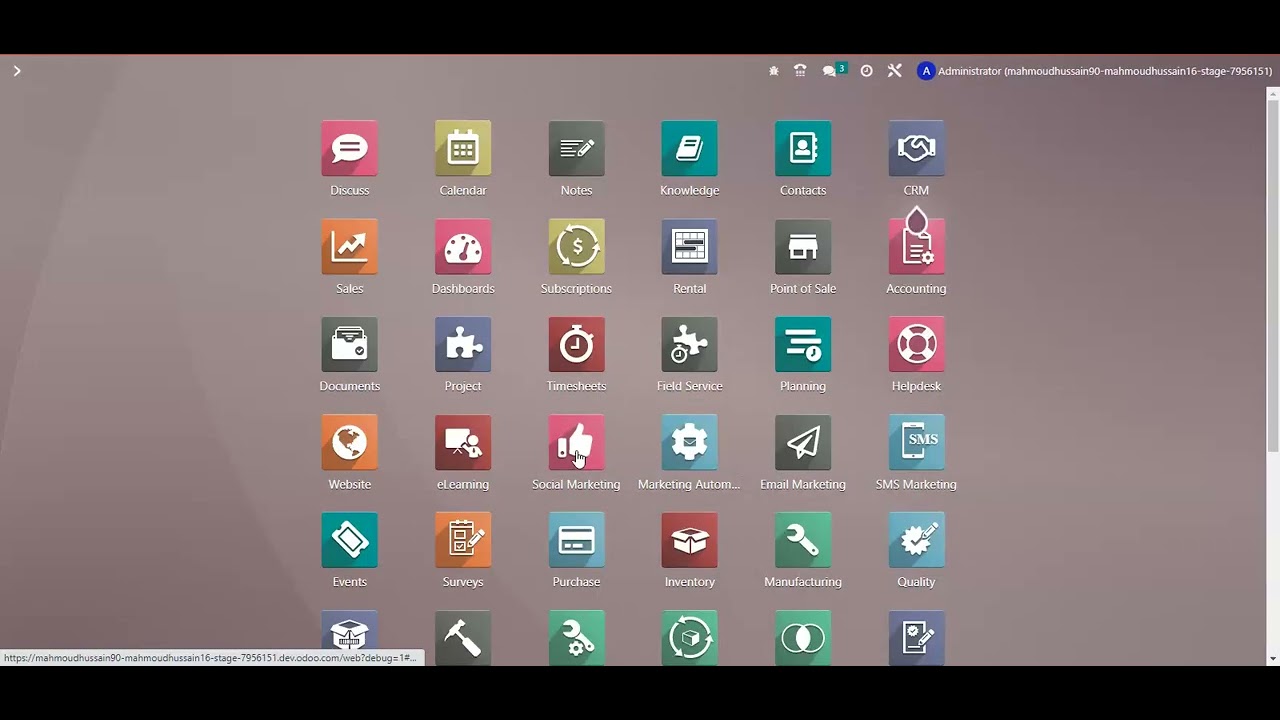
Task: Open the SMS Marketing app
Action: point(916,442)
